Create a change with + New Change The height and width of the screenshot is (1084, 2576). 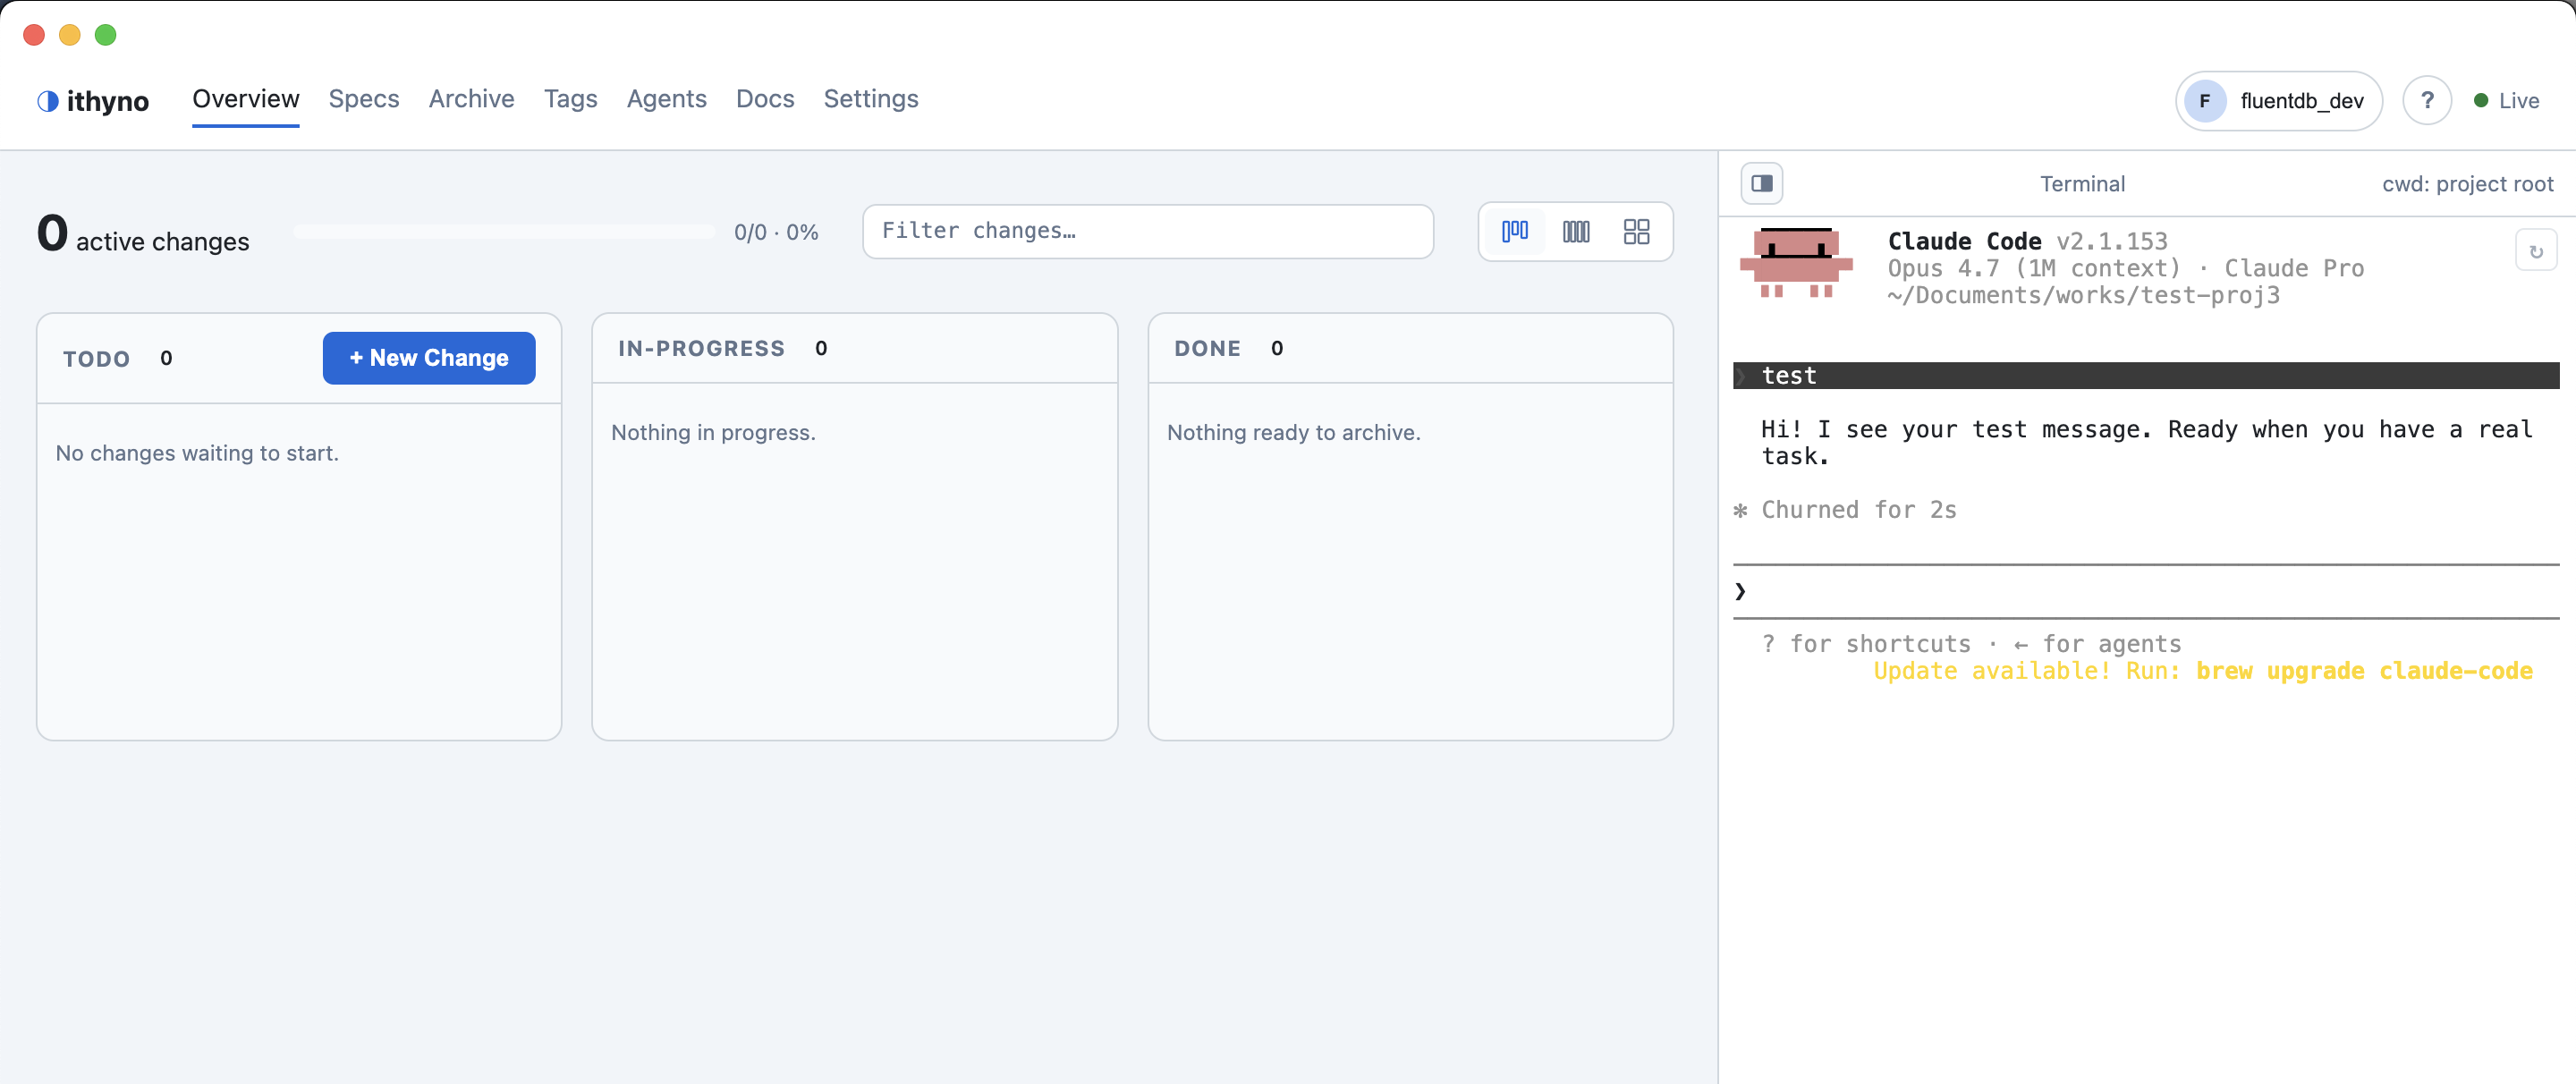pyautogui.click(x=429, y=358)
